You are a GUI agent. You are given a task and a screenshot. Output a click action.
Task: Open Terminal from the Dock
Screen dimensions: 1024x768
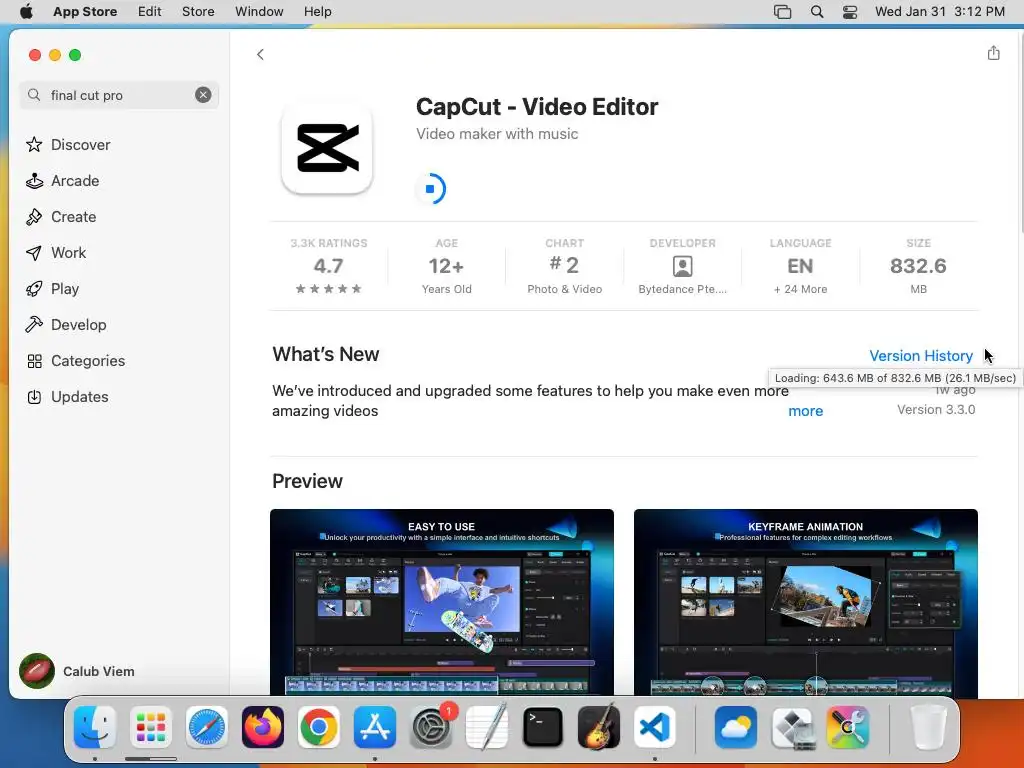543,727
